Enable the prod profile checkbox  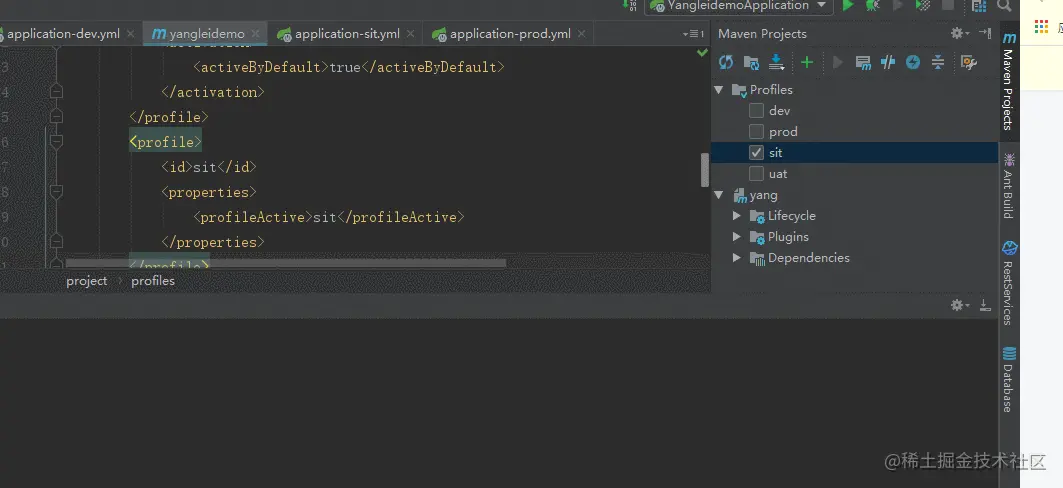756,131
